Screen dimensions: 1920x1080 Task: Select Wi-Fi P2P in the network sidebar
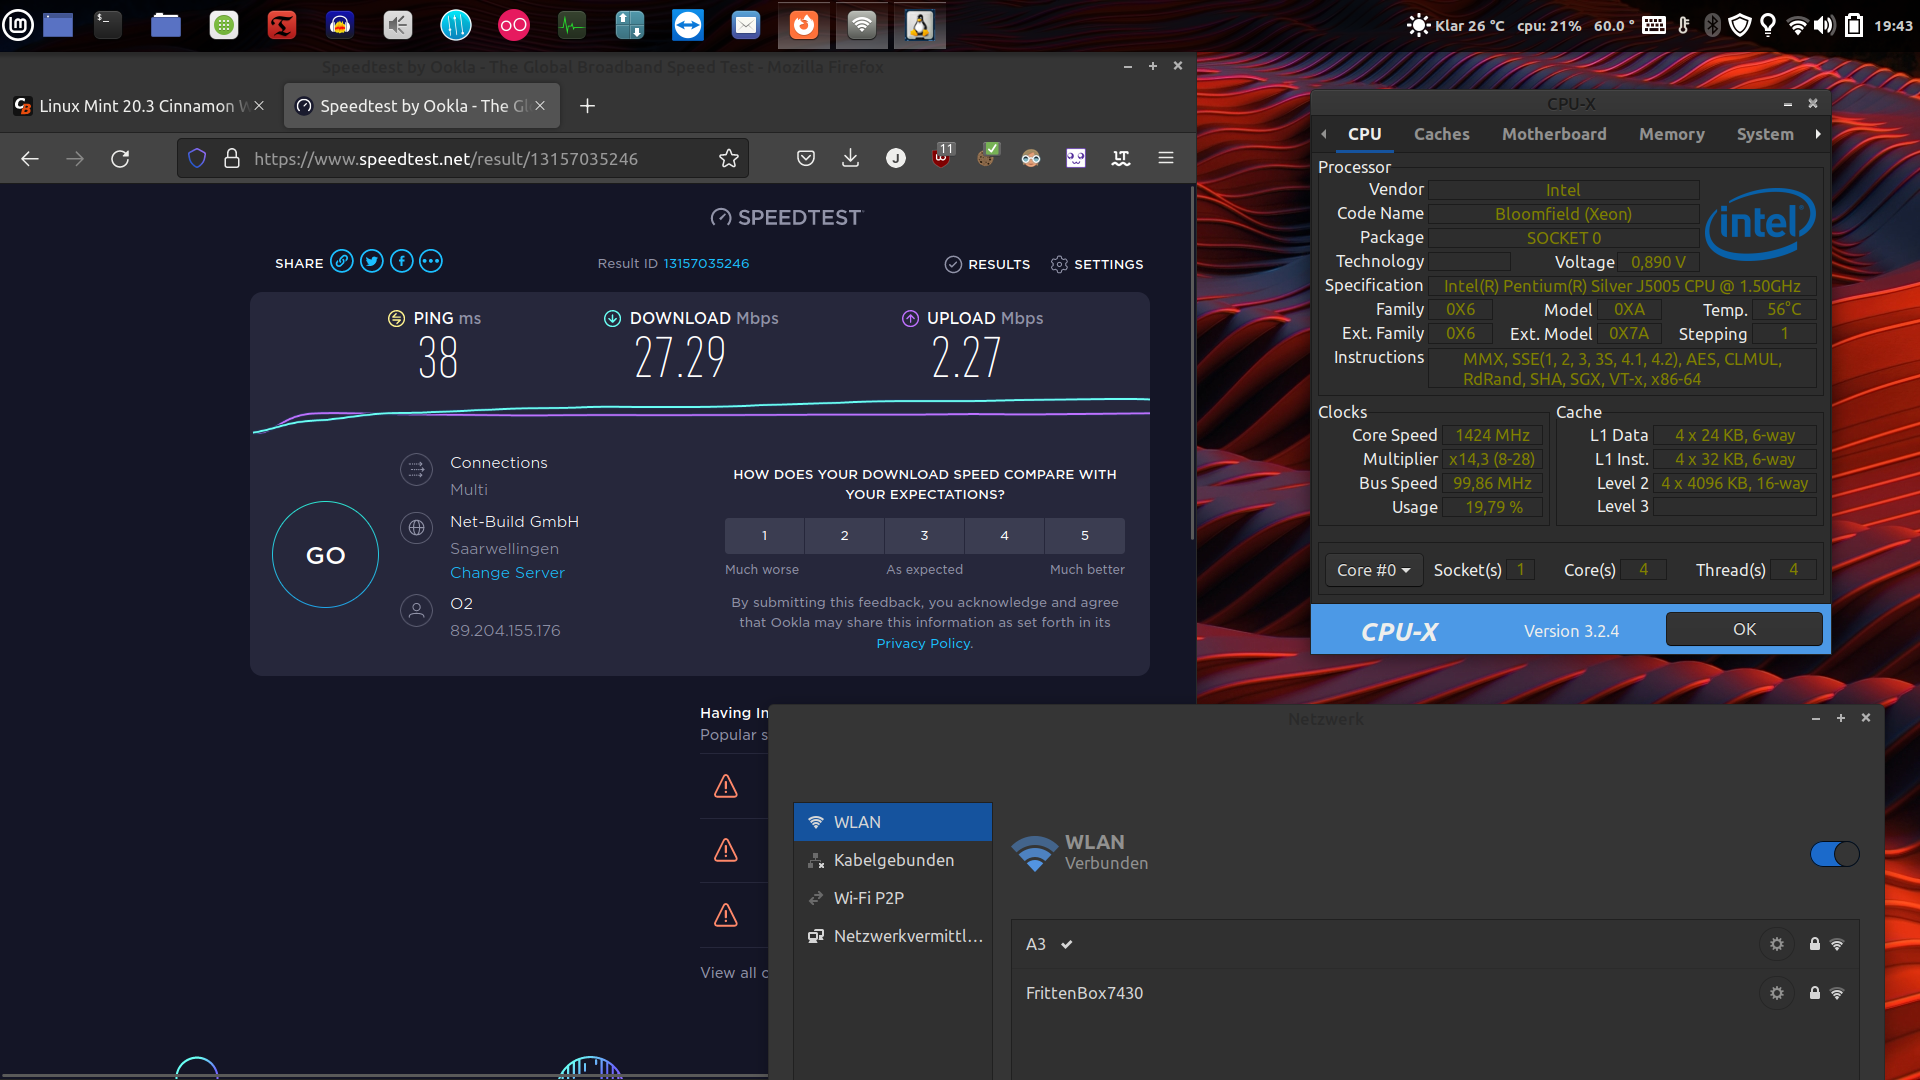point(893,898)
